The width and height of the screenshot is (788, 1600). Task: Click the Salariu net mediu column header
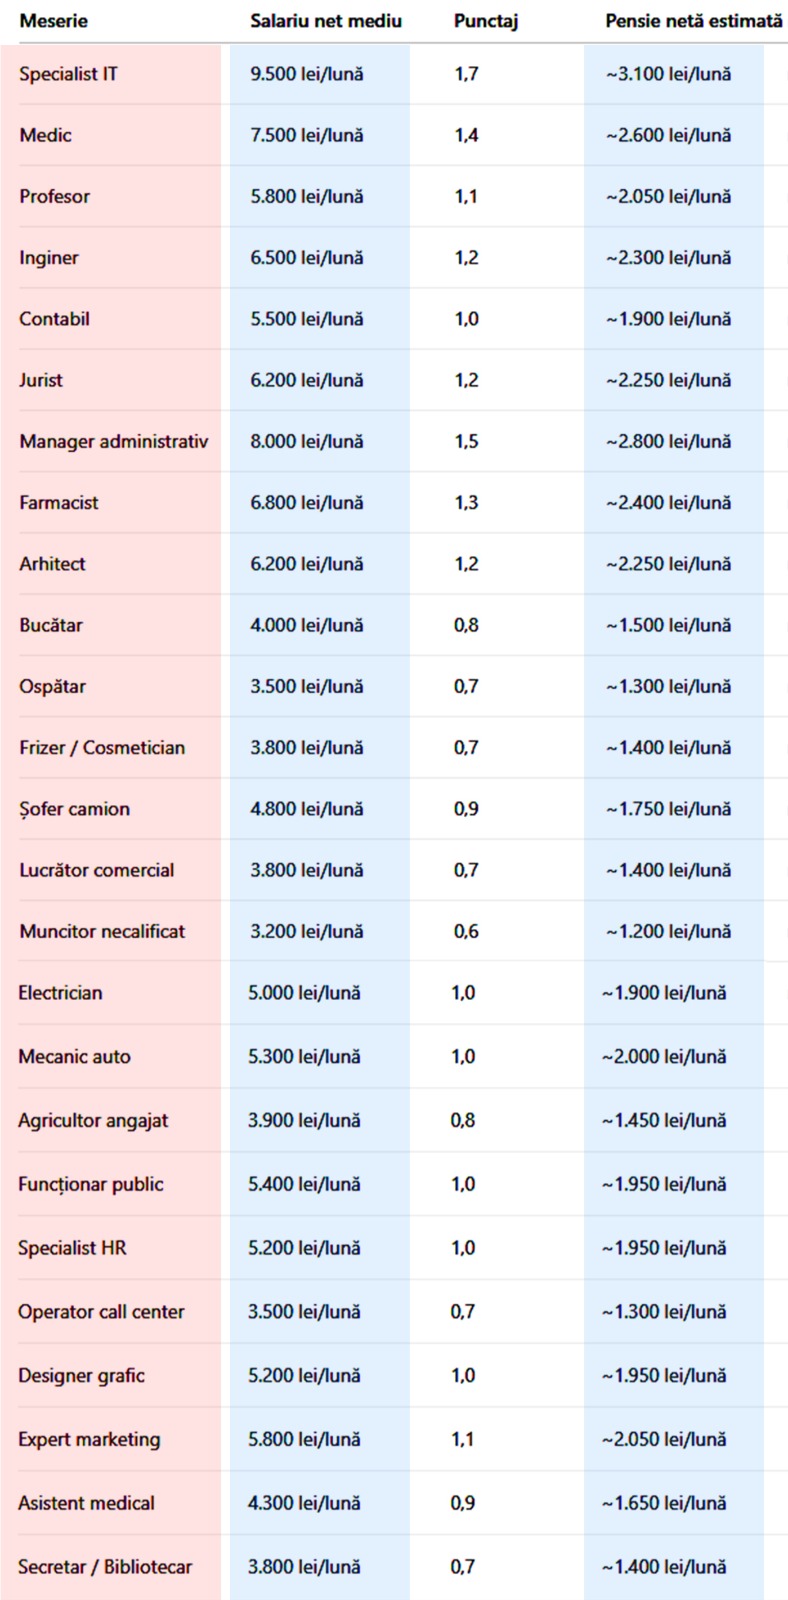pyautogui.click(x=325, y=21)
